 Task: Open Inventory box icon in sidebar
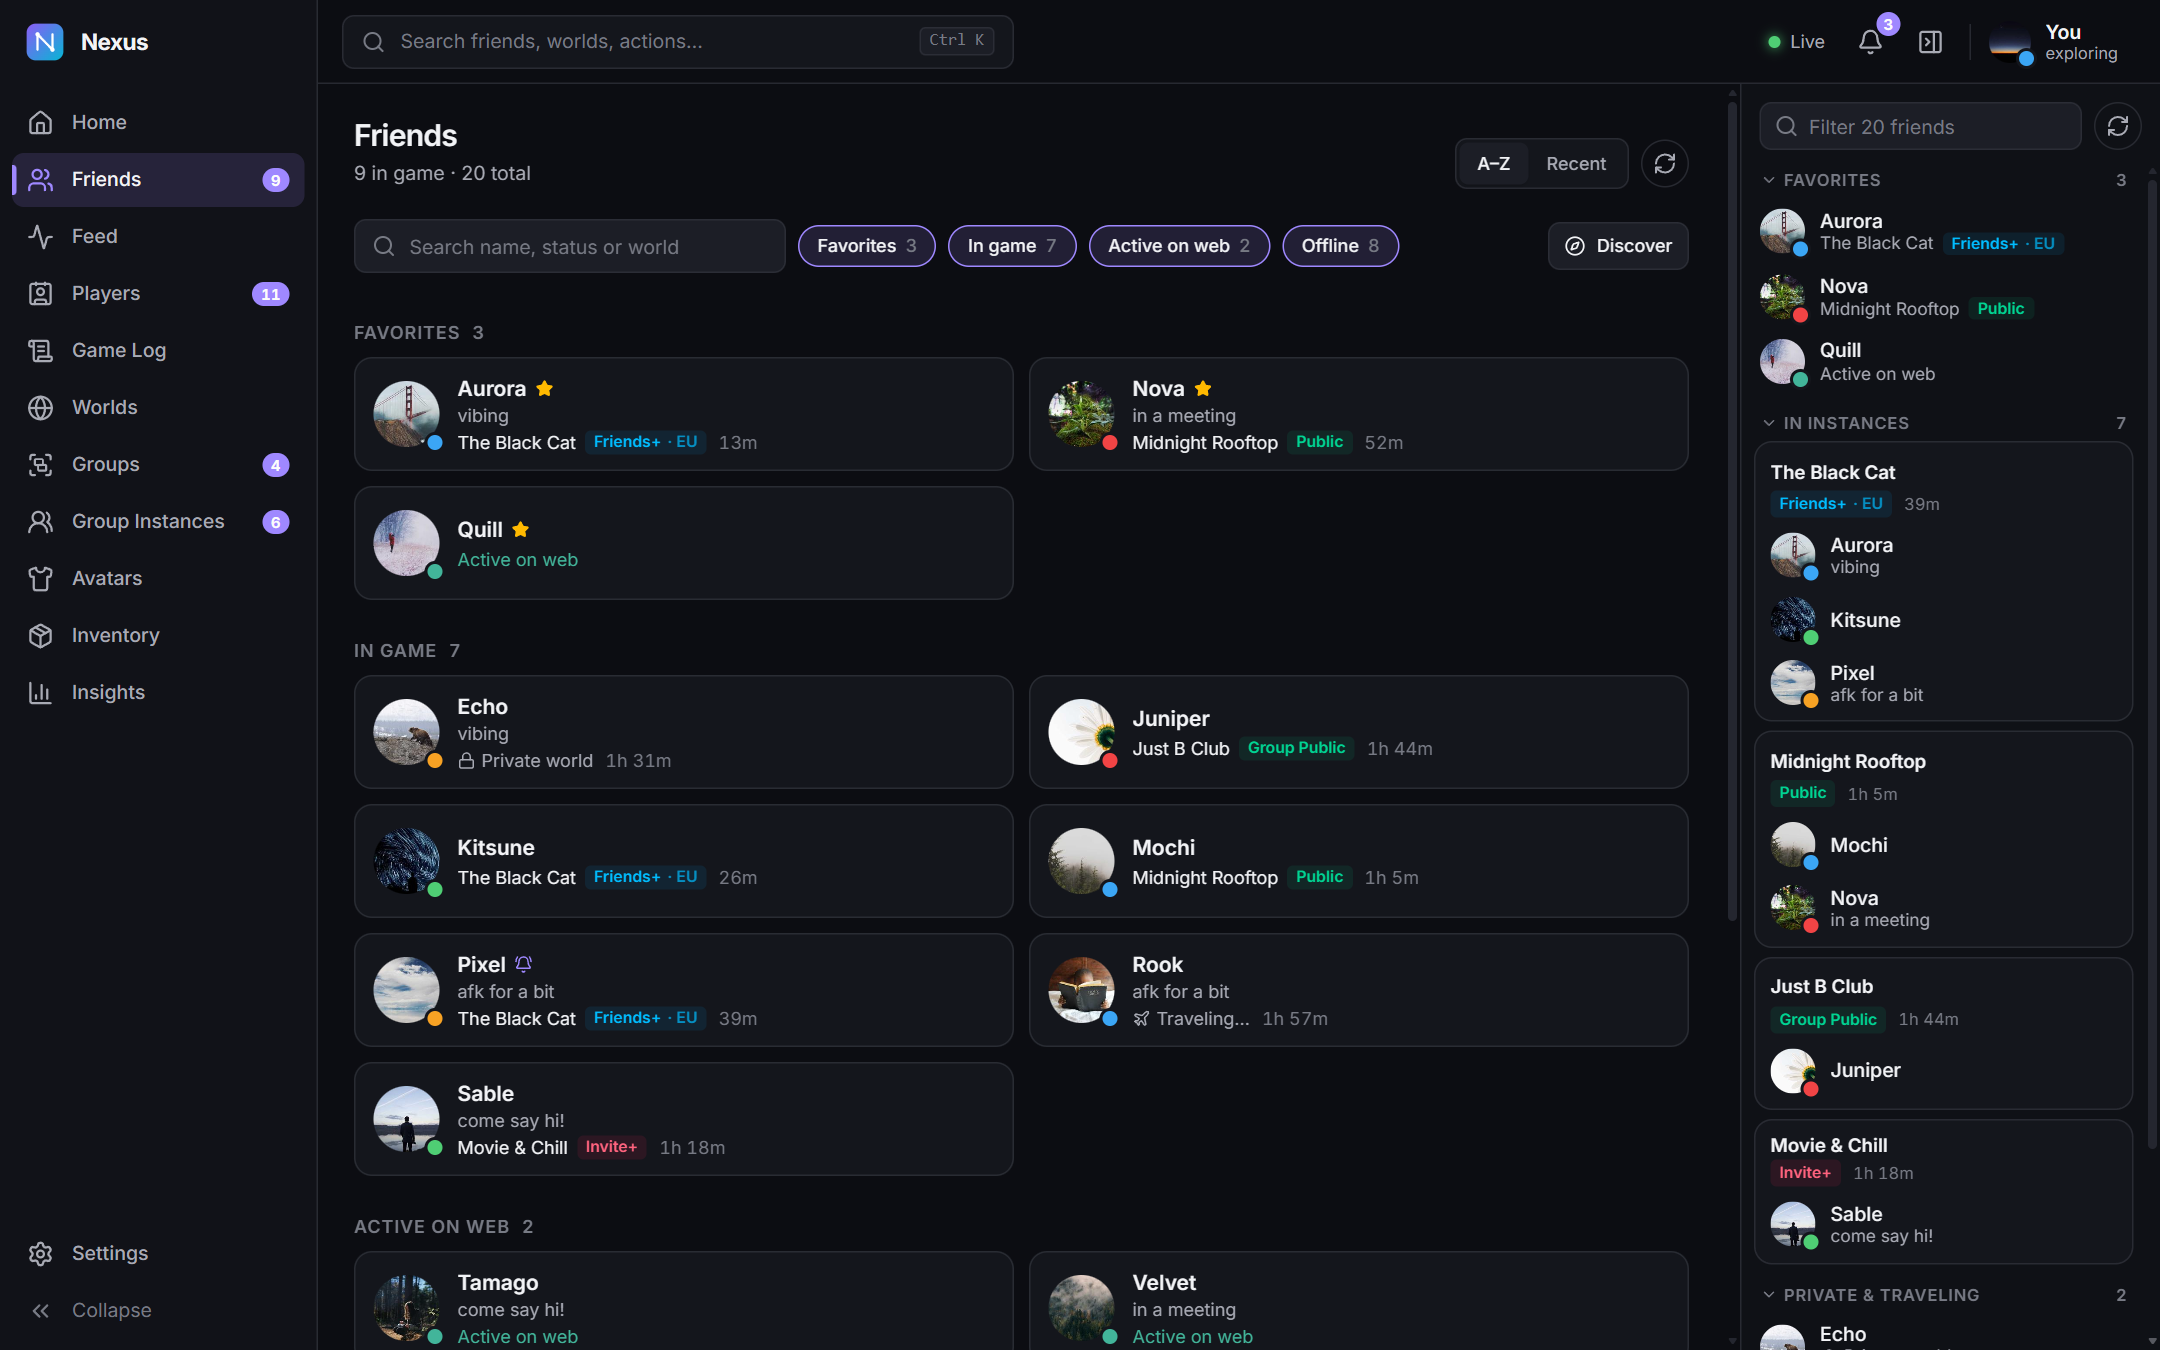coord(40,635)
